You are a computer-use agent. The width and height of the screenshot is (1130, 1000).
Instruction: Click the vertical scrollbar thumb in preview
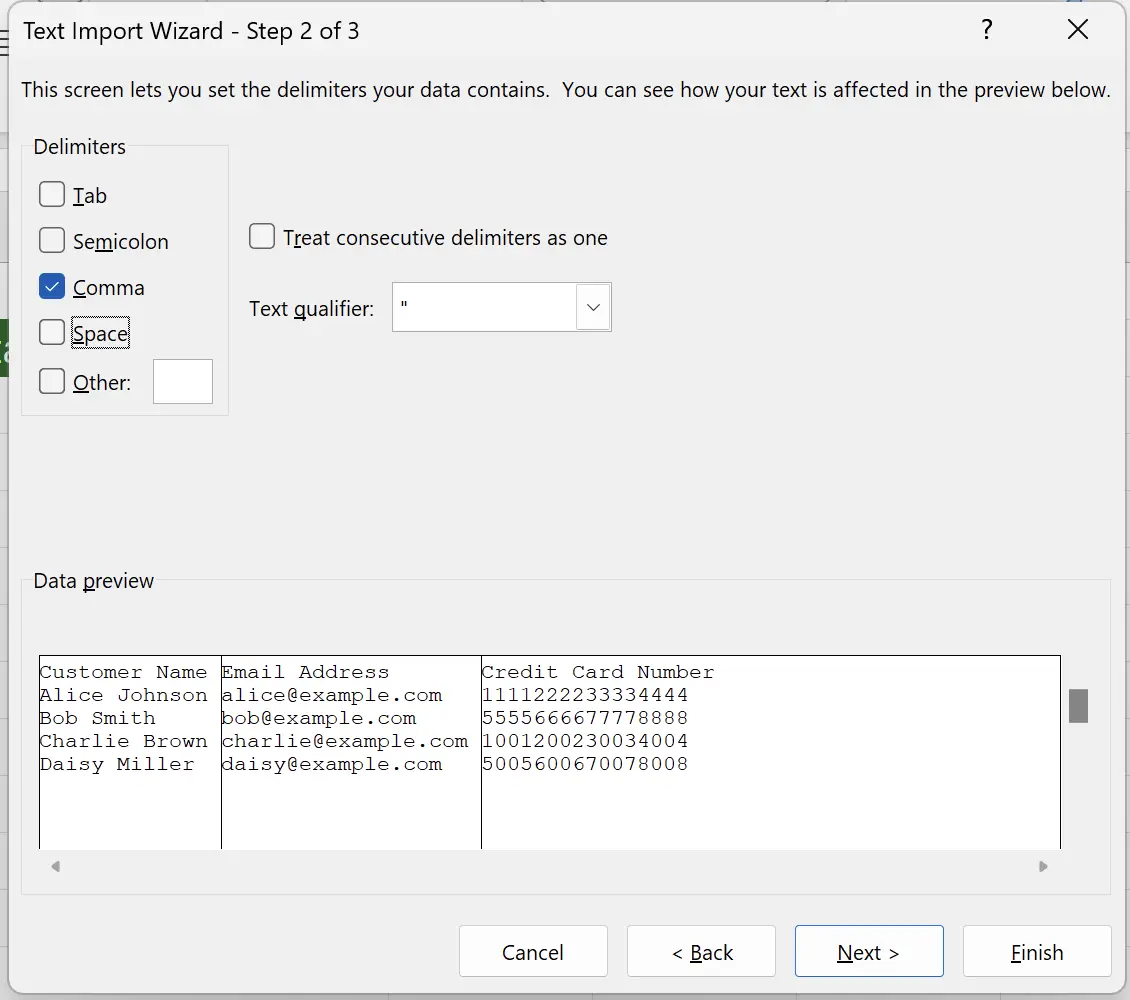(x=1079, y=706)
